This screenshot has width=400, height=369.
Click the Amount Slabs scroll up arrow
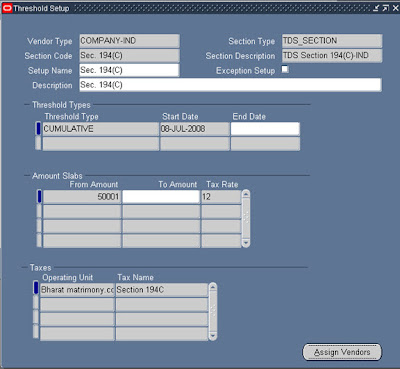coord(246,194)
